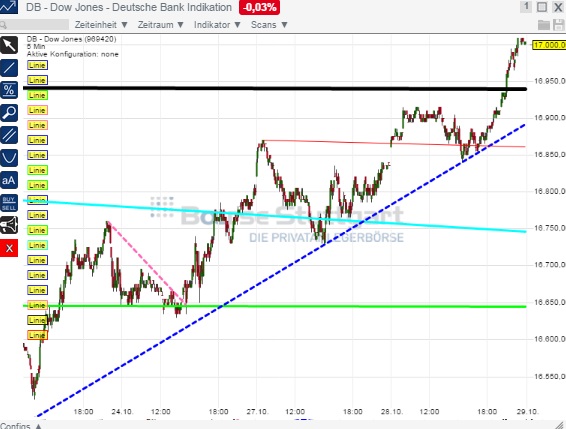Select the arrow pointer tool
Image resolution: width=566 pixels, height=429 pixels.
(9, 45)
